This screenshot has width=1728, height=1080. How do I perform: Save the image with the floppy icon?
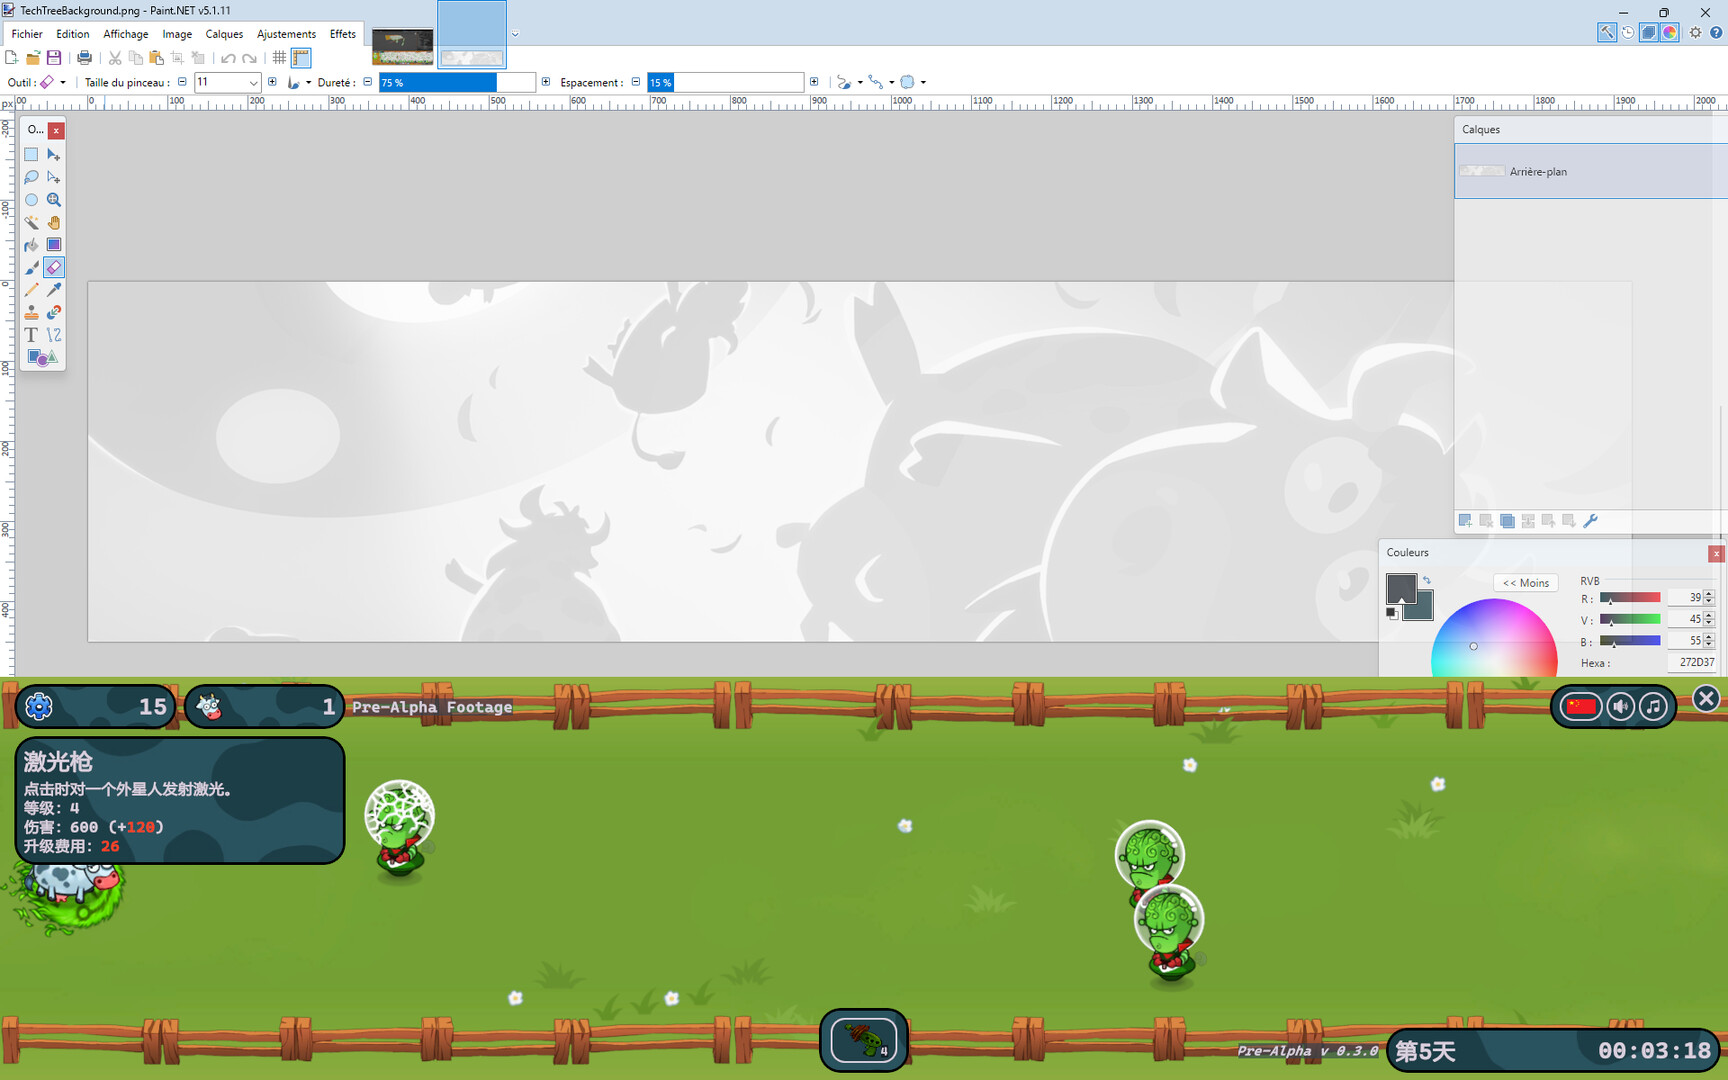click(54, 58)
